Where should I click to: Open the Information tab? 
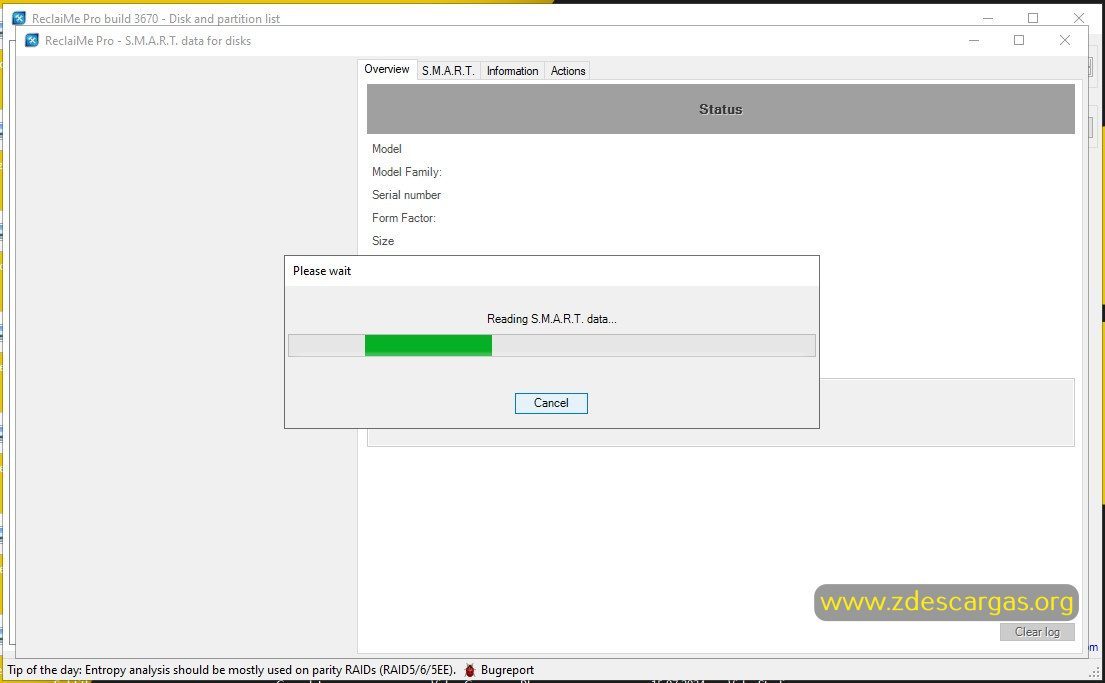512,70
